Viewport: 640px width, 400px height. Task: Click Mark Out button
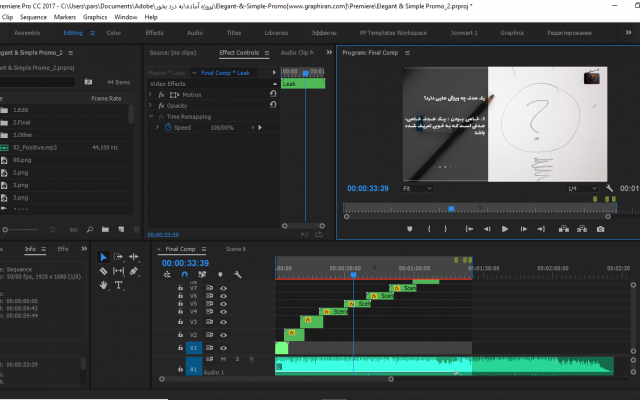(446, 229)
